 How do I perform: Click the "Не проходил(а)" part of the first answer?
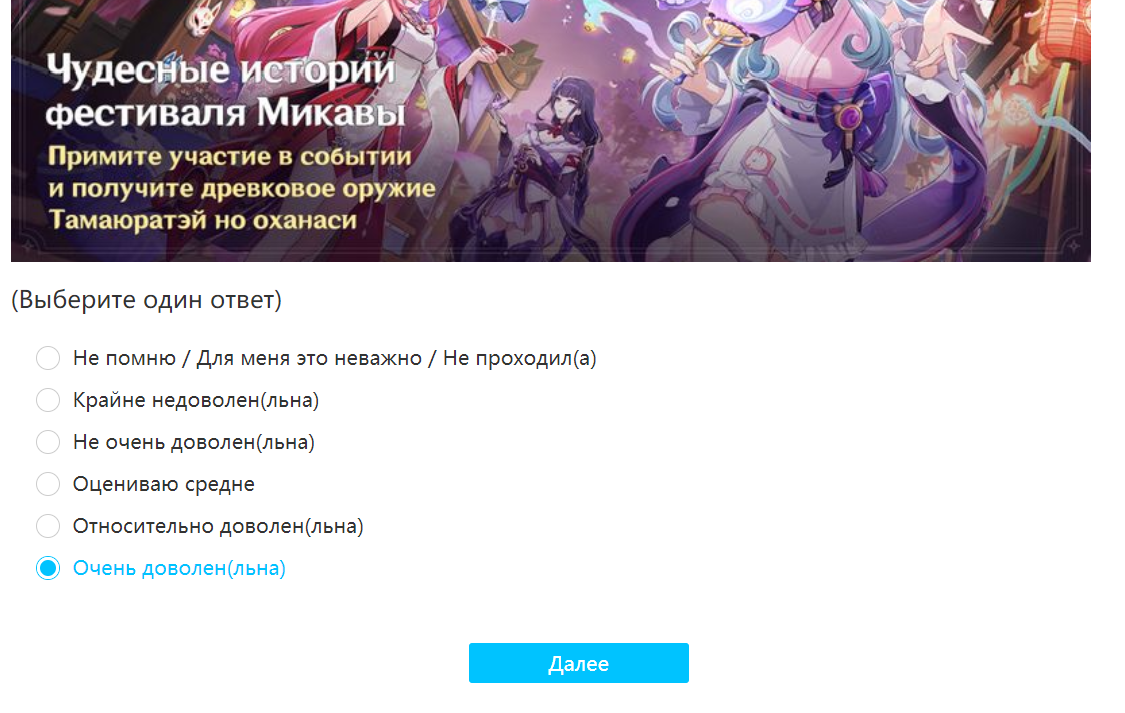coord(519,358)
